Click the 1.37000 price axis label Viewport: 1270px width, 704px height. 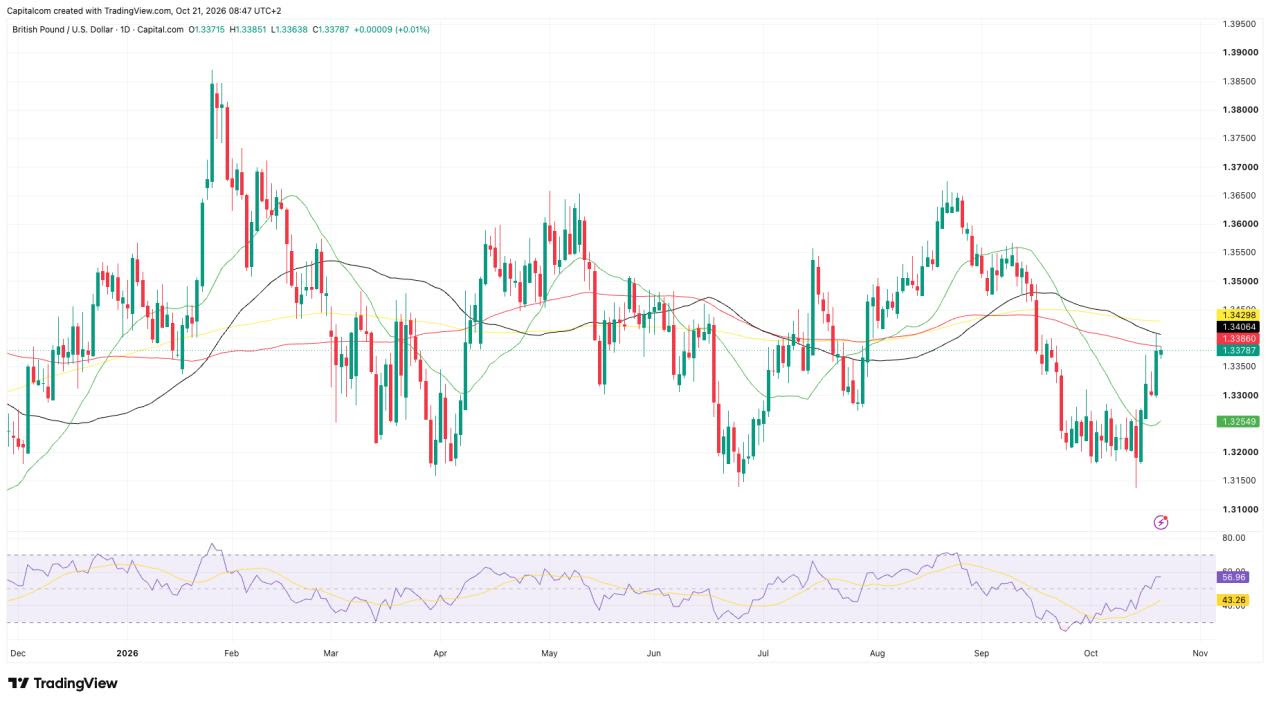tap(1240, 166)
